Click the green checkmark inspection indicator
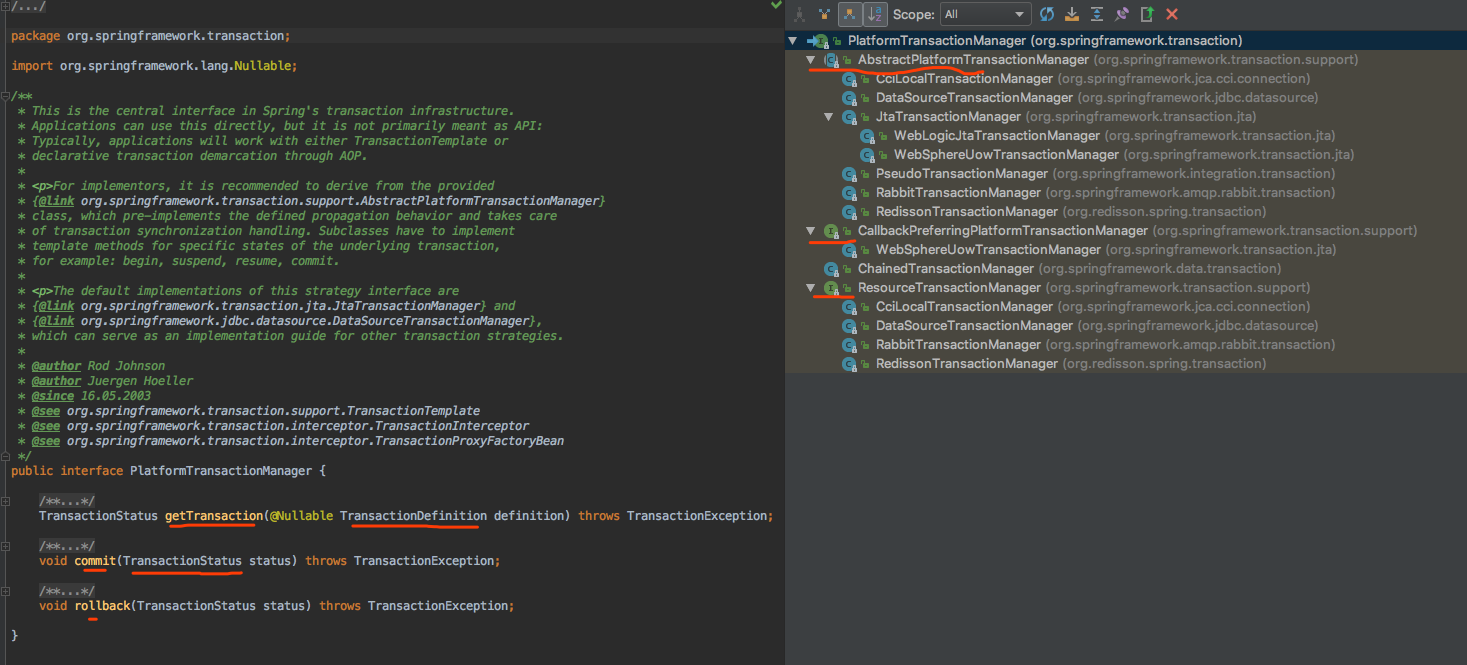The width and height of the screenshot is (1467, 665). [x=776, y=6]
